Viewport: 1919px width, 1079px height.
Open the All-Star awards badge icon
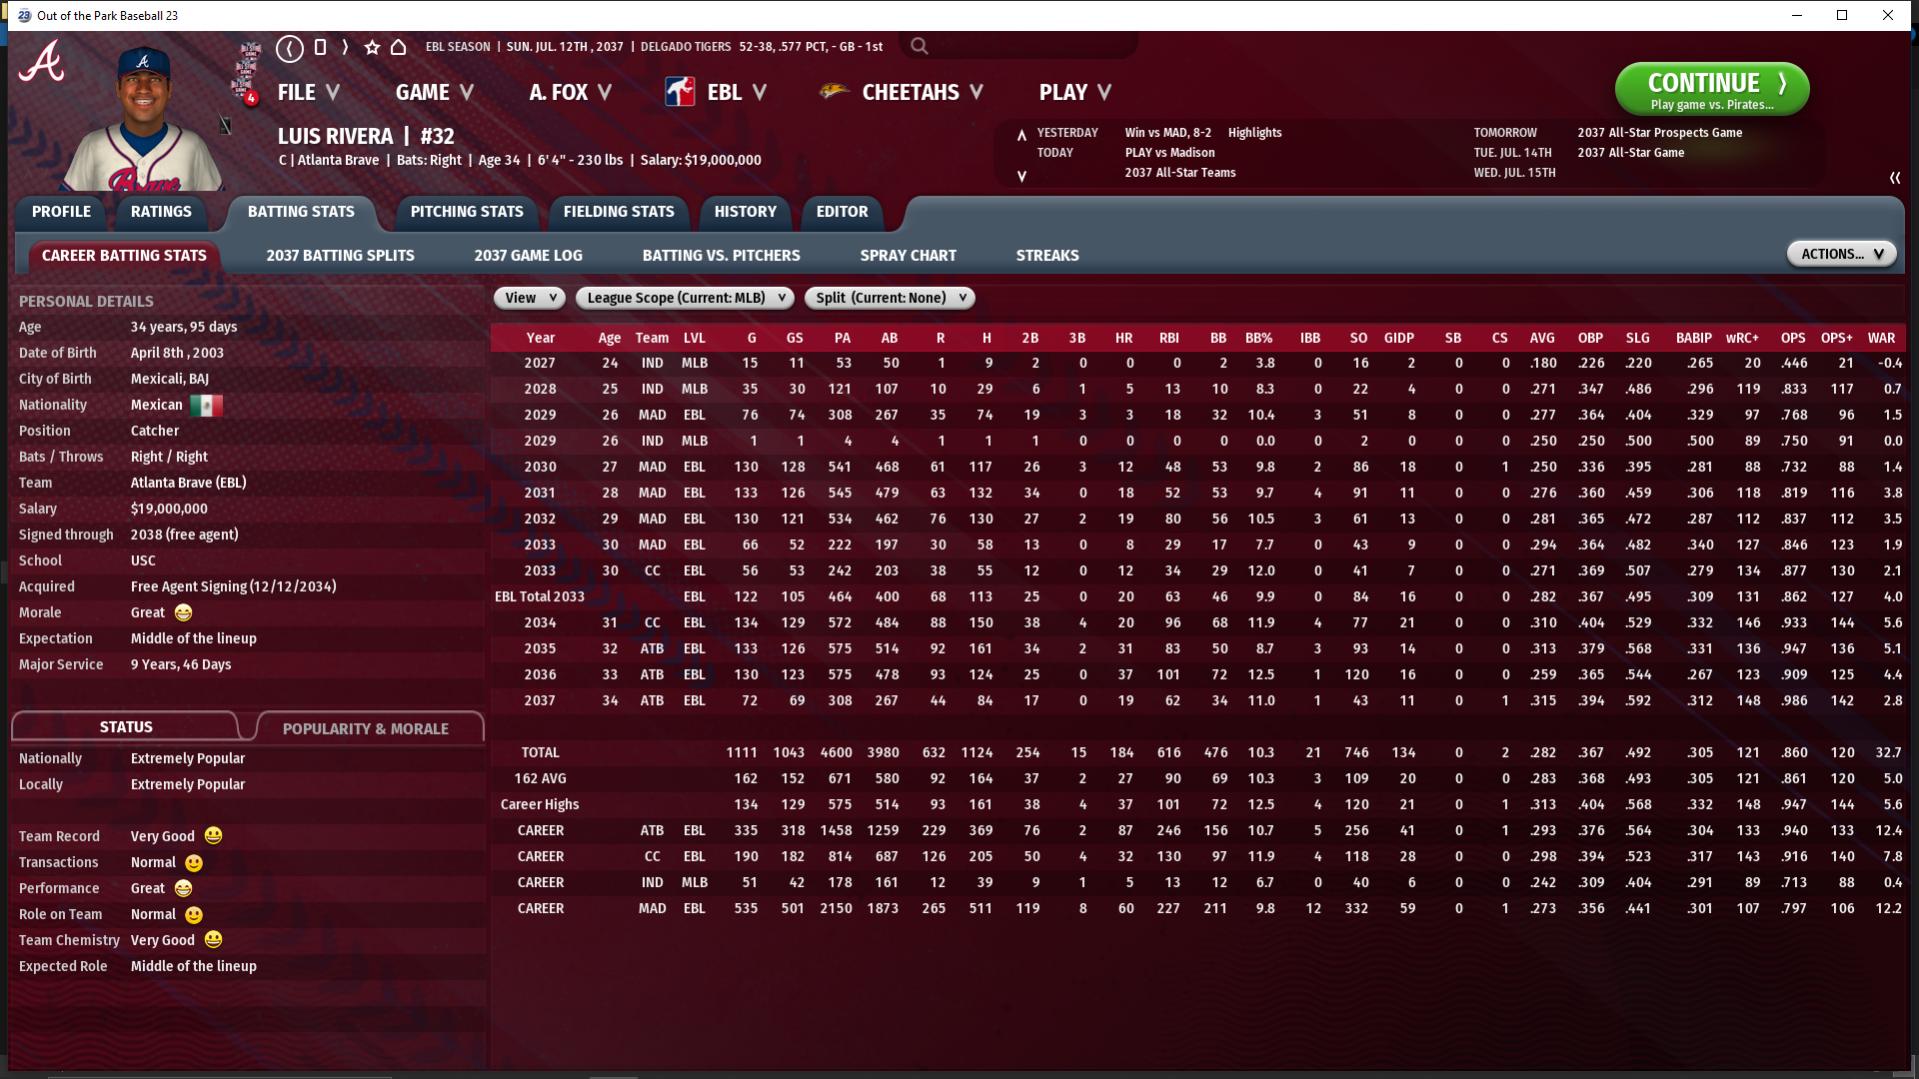247,73
